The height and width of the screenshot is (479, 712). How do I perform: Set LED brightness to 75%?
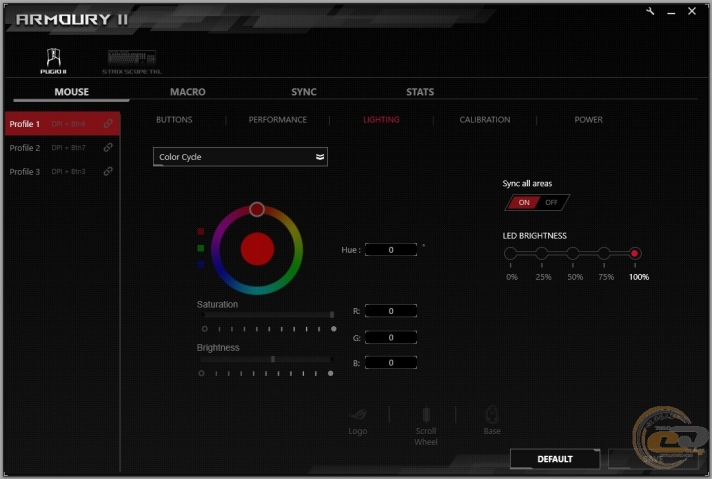[x=604, y=253]
